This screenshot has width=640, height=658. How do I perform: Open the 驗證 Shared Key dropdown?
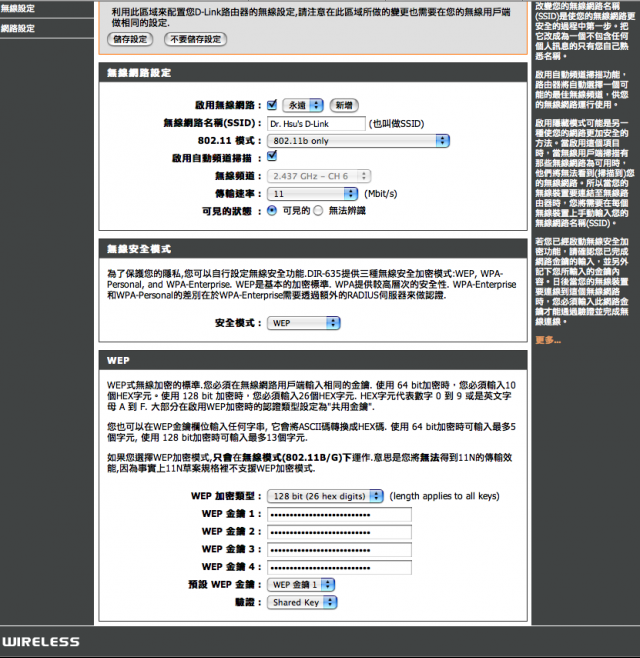[x=302, y=603]
